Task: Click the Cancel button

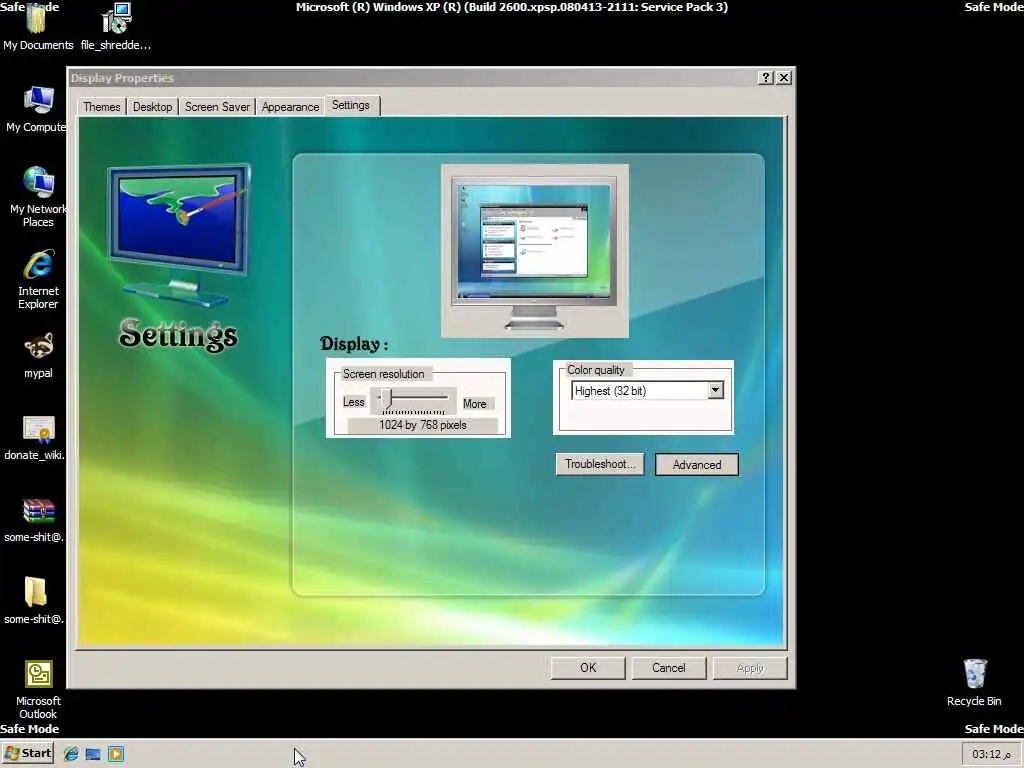Action: tap(669, 668)
